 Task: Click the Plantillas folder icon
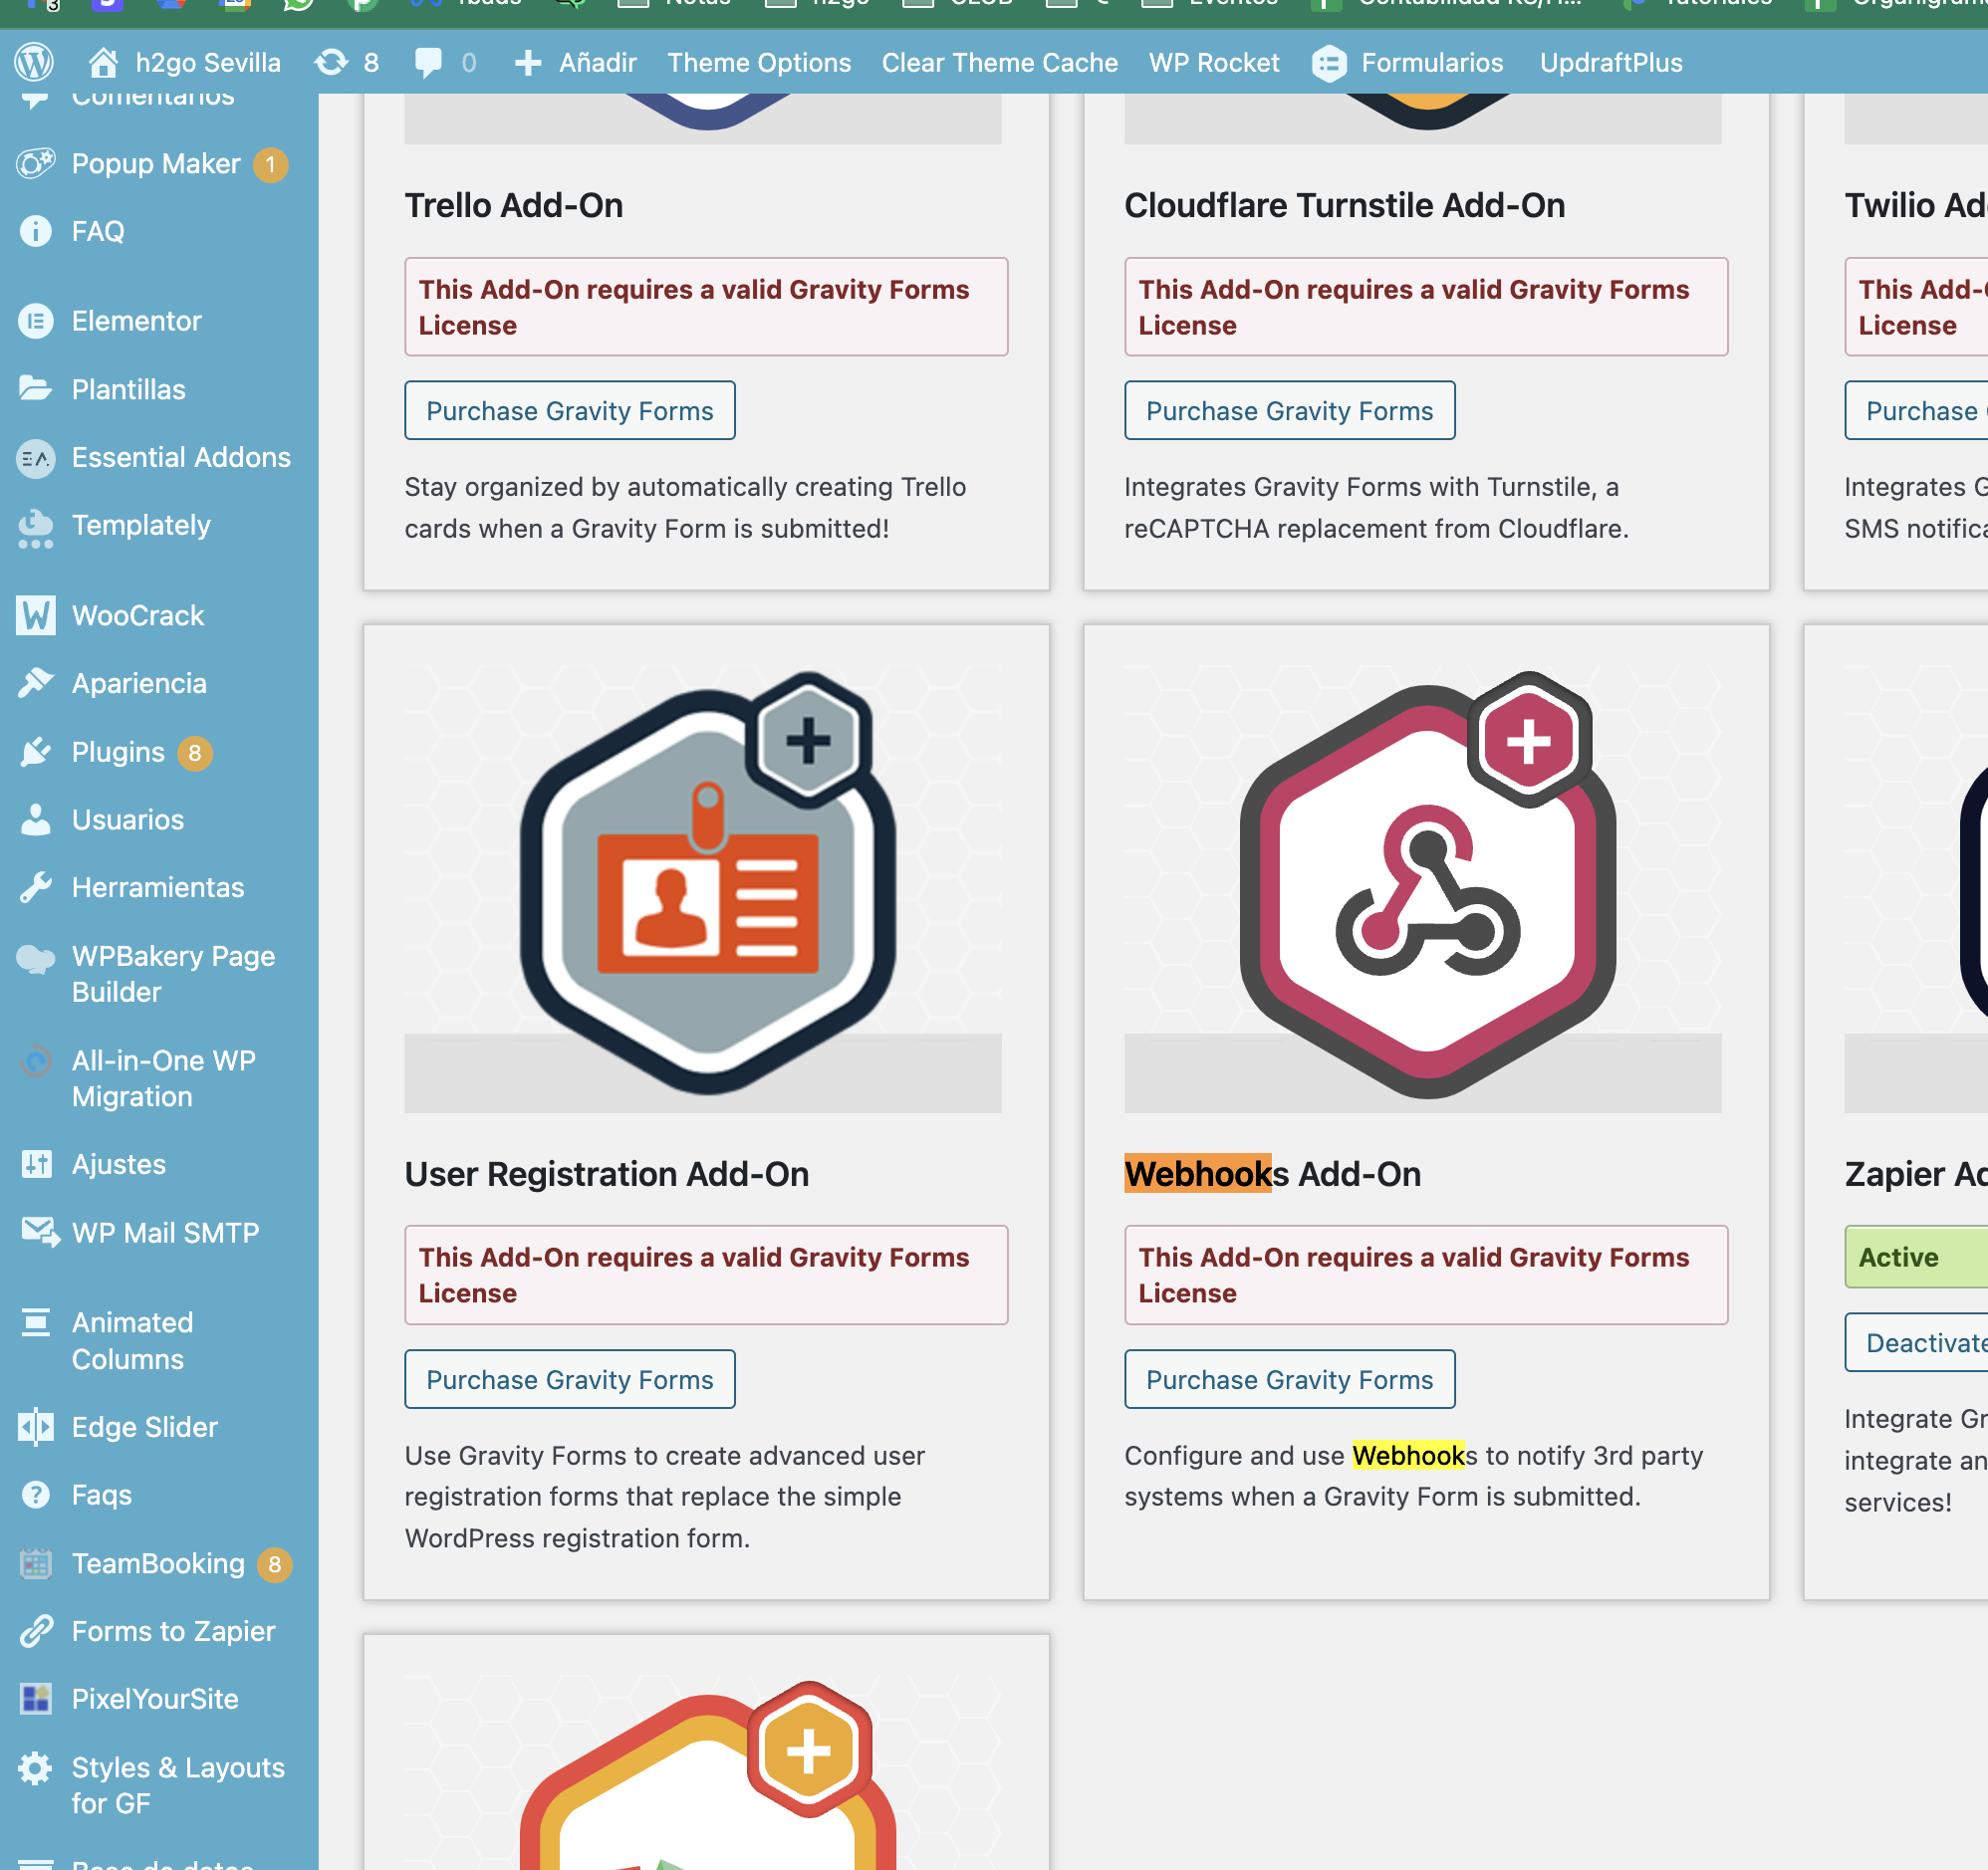[x=36, y=389]
